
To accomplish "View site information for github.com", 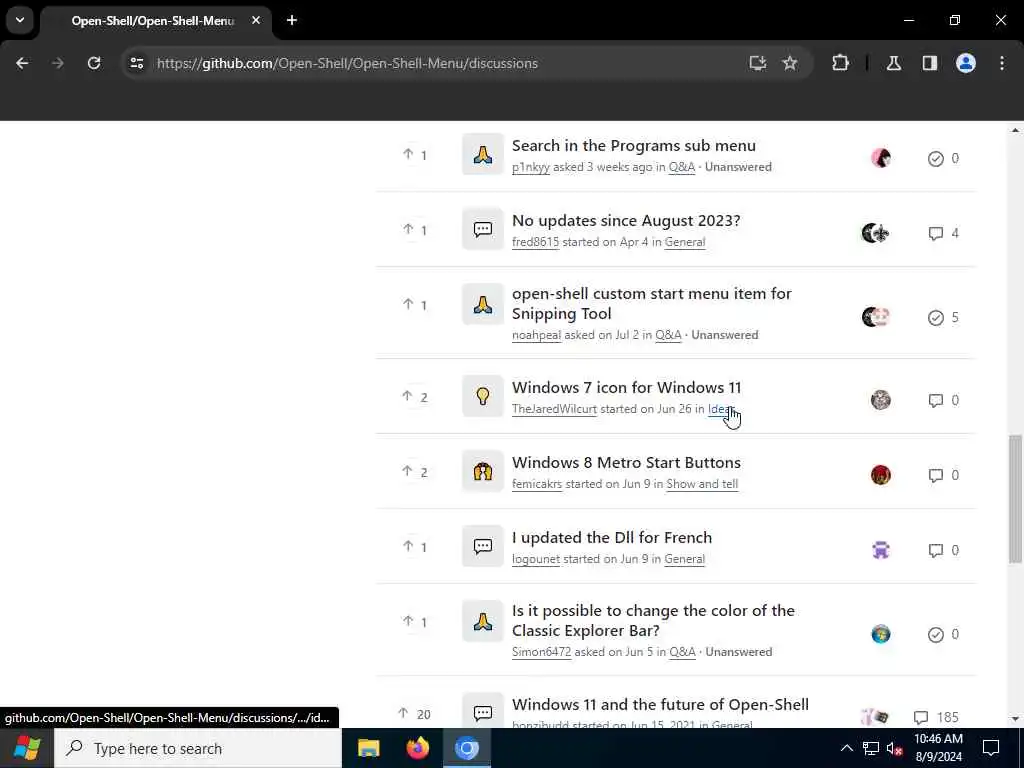I will [x=136, y=63].
